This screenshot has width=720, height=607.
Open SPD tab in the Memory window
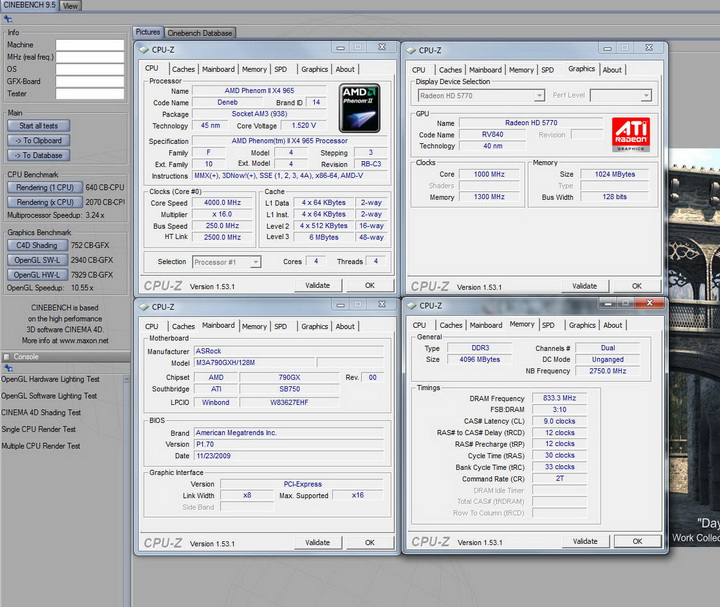(x=548, y=325)
